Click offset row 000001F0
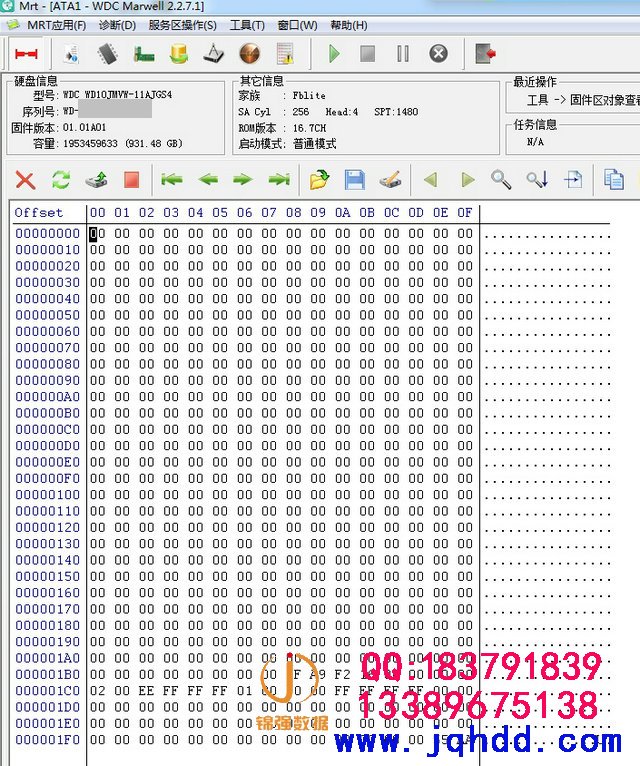Viewport: 640px width, 766px height. click(x=47, y=740)
